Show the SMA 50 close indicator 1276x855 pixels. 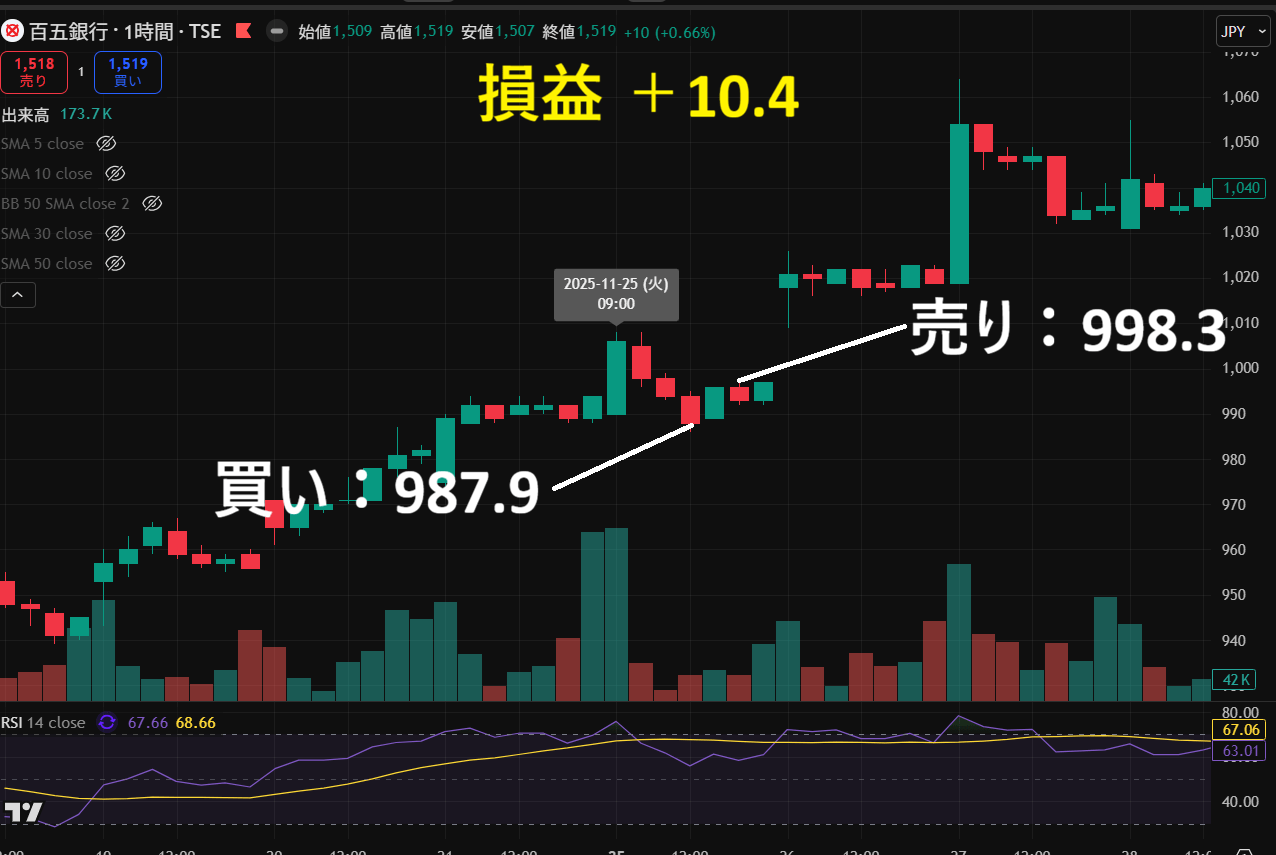pos(115,264)
